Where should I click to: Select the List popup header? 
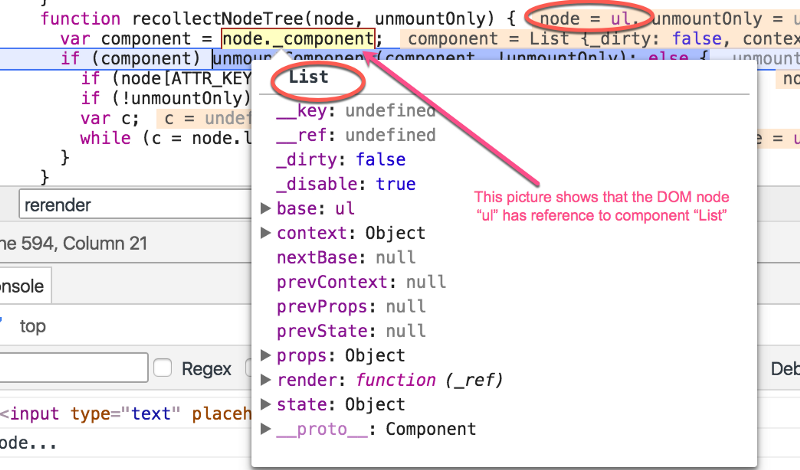click(308, 77)
